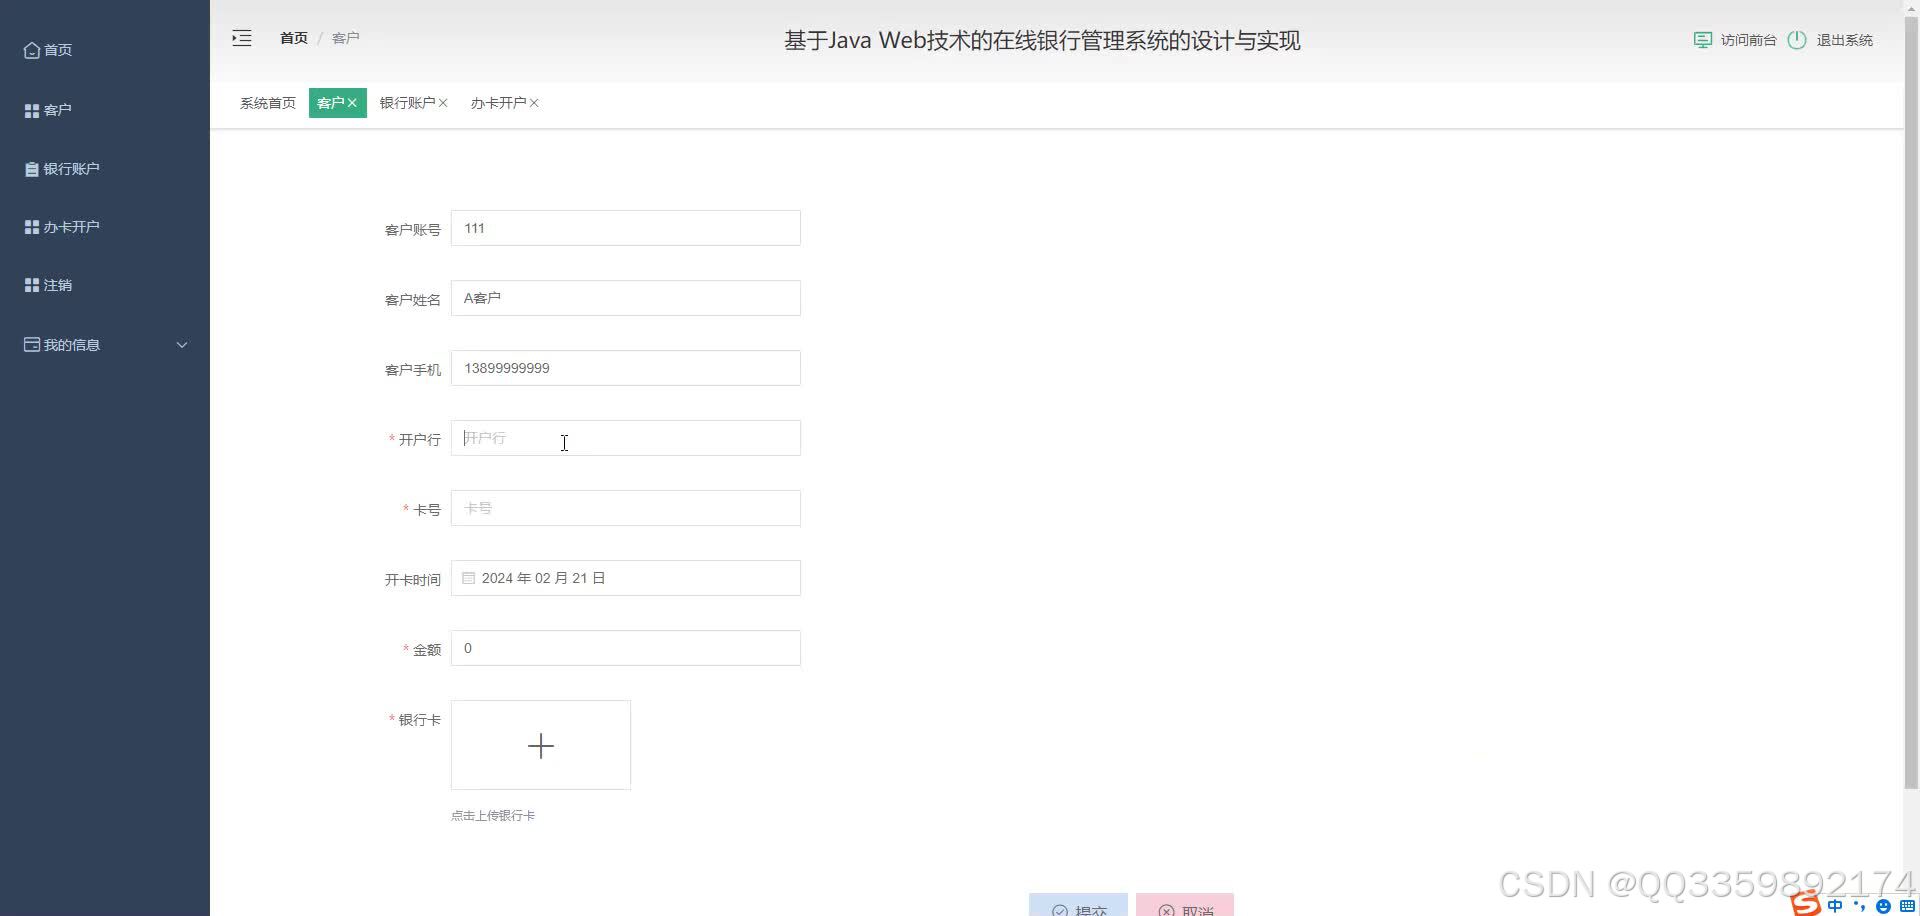The image size is (1920, 916).
Task: Focus the 卡号 input field
Action: 626,508
